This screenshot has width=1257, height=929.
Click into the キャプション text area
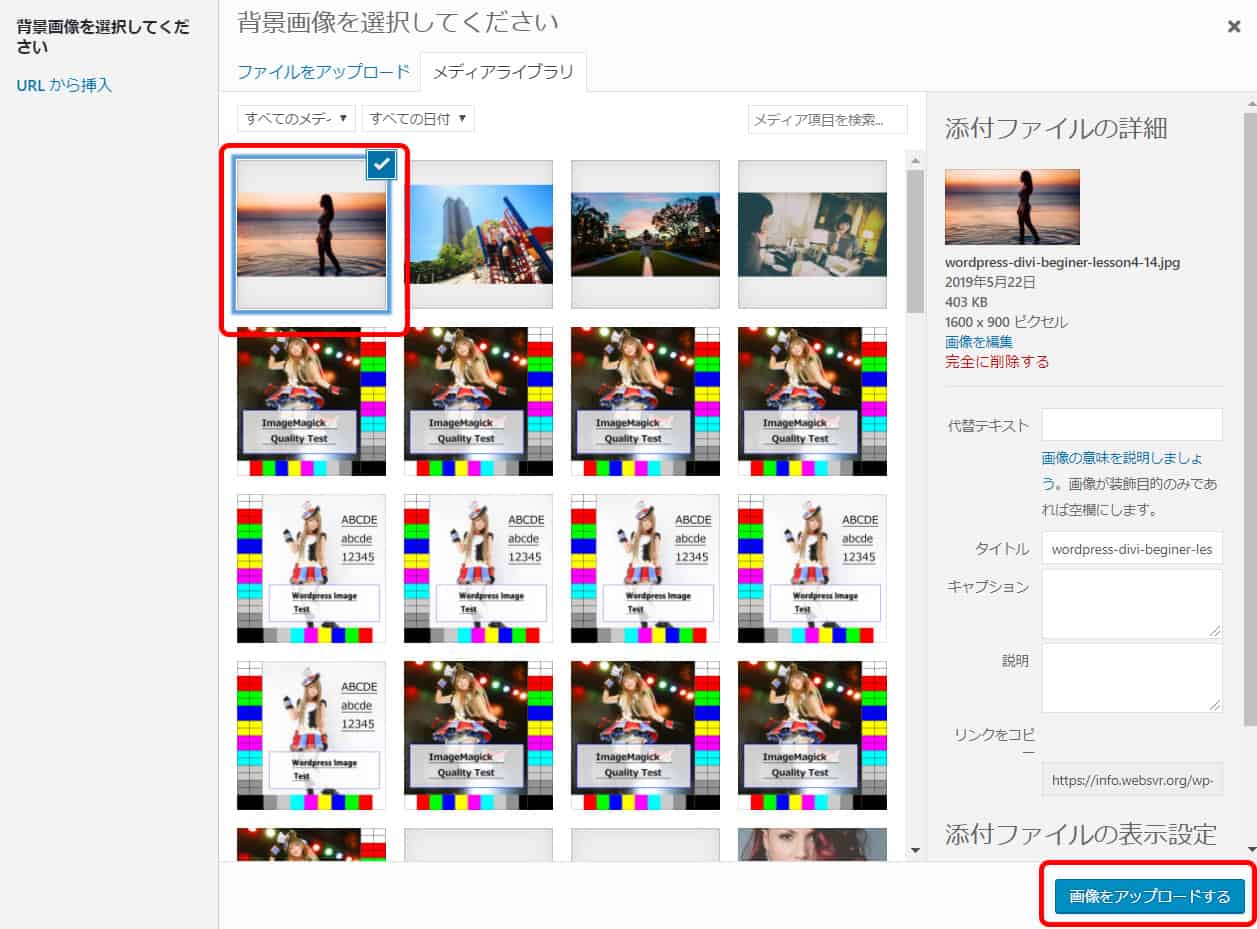point(1132,604)
